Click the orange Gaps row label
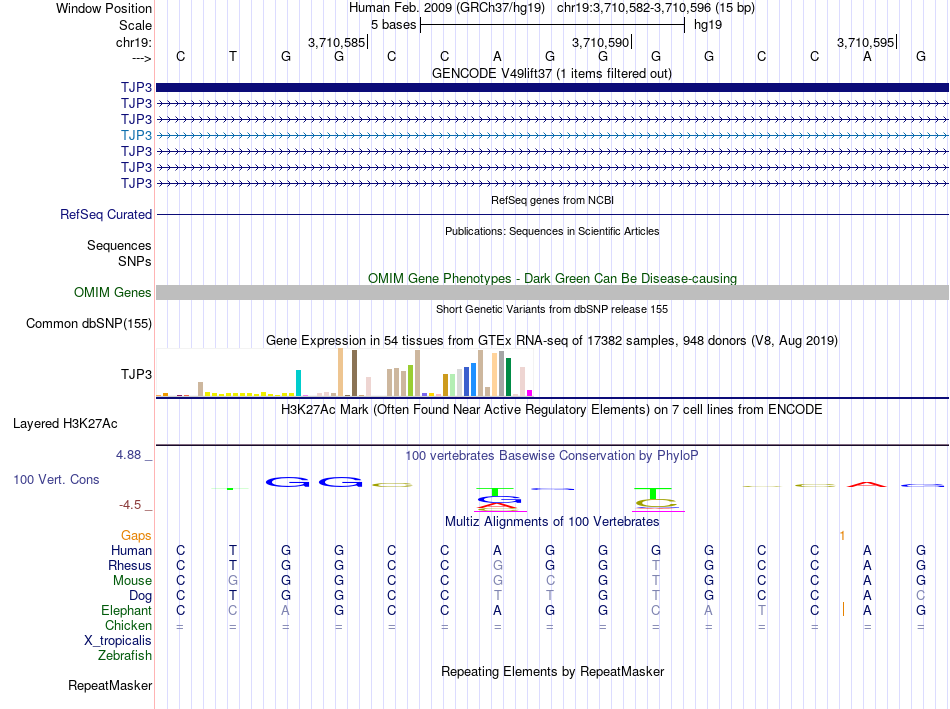The height and width of the screenshot is (709, 950). (136, 535)
